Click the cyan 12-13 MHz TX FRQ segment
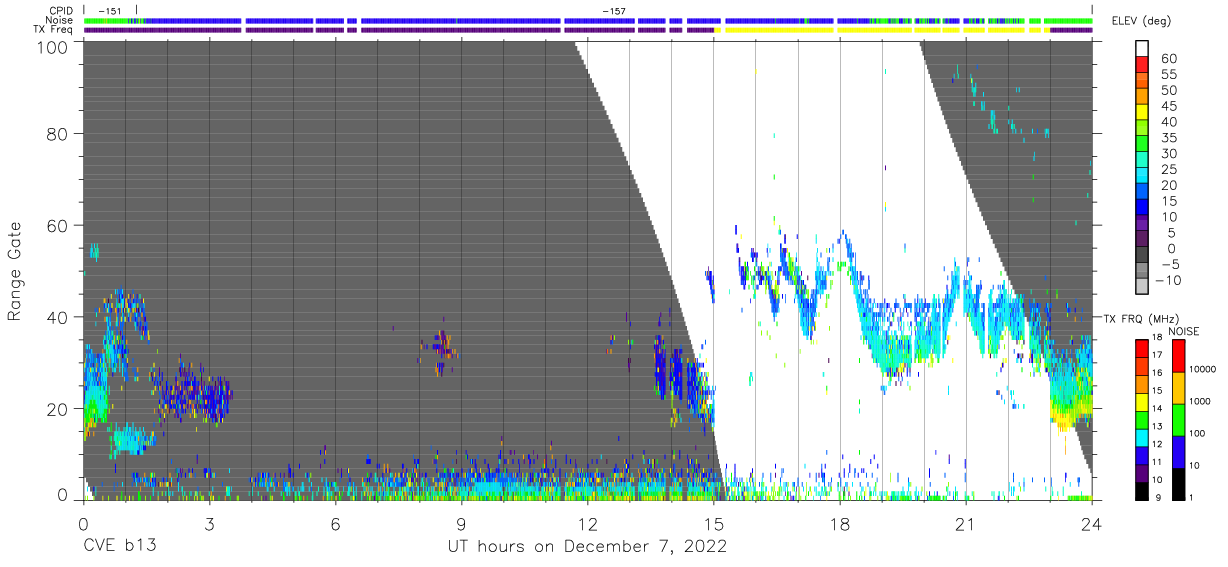The image size is (1228, 567). [1141, 436]
